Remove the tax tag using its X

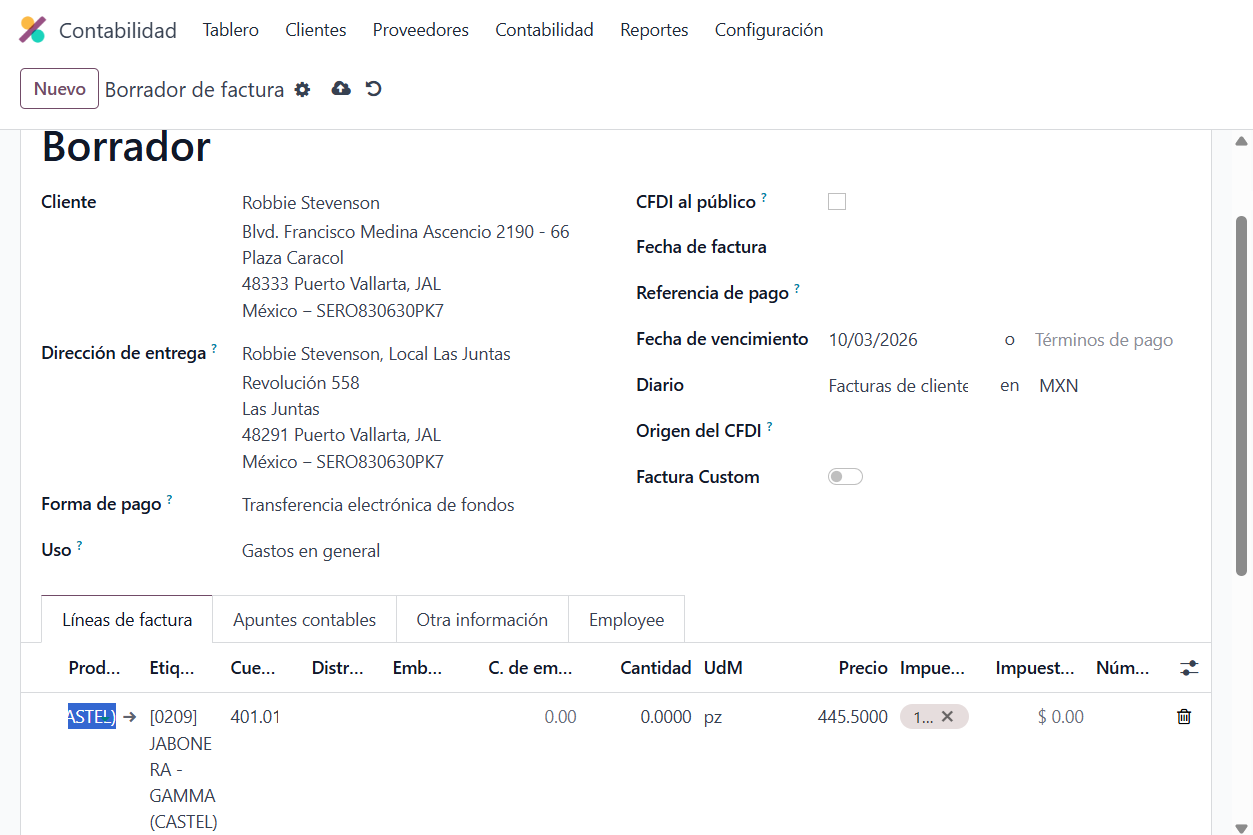(x=947, y=717)
